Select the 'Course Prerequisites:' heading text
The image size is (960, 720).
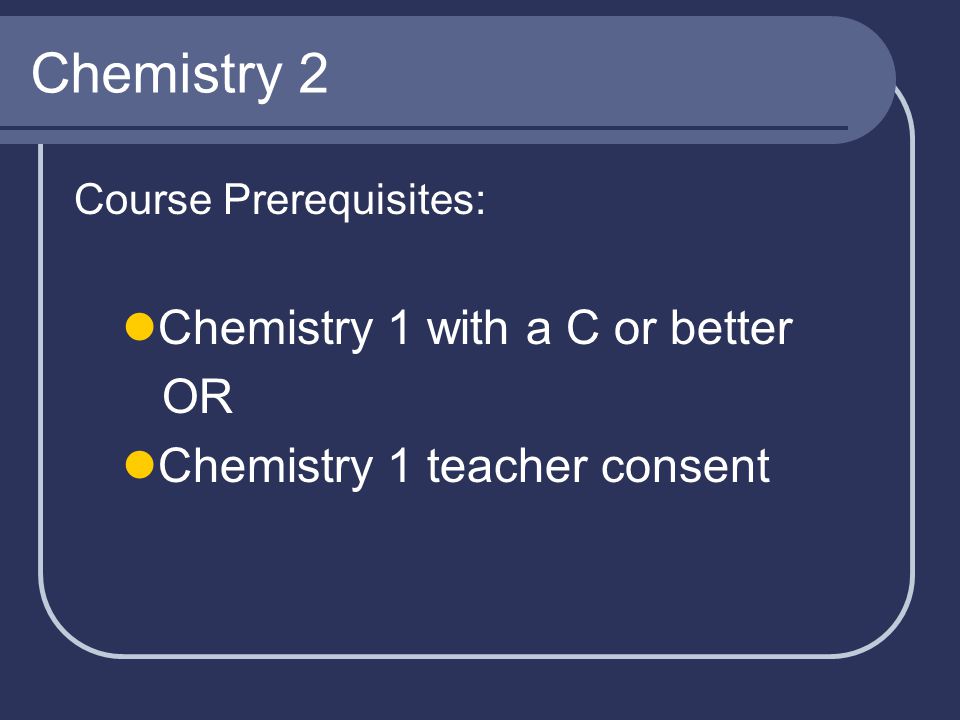click(280, 200)
